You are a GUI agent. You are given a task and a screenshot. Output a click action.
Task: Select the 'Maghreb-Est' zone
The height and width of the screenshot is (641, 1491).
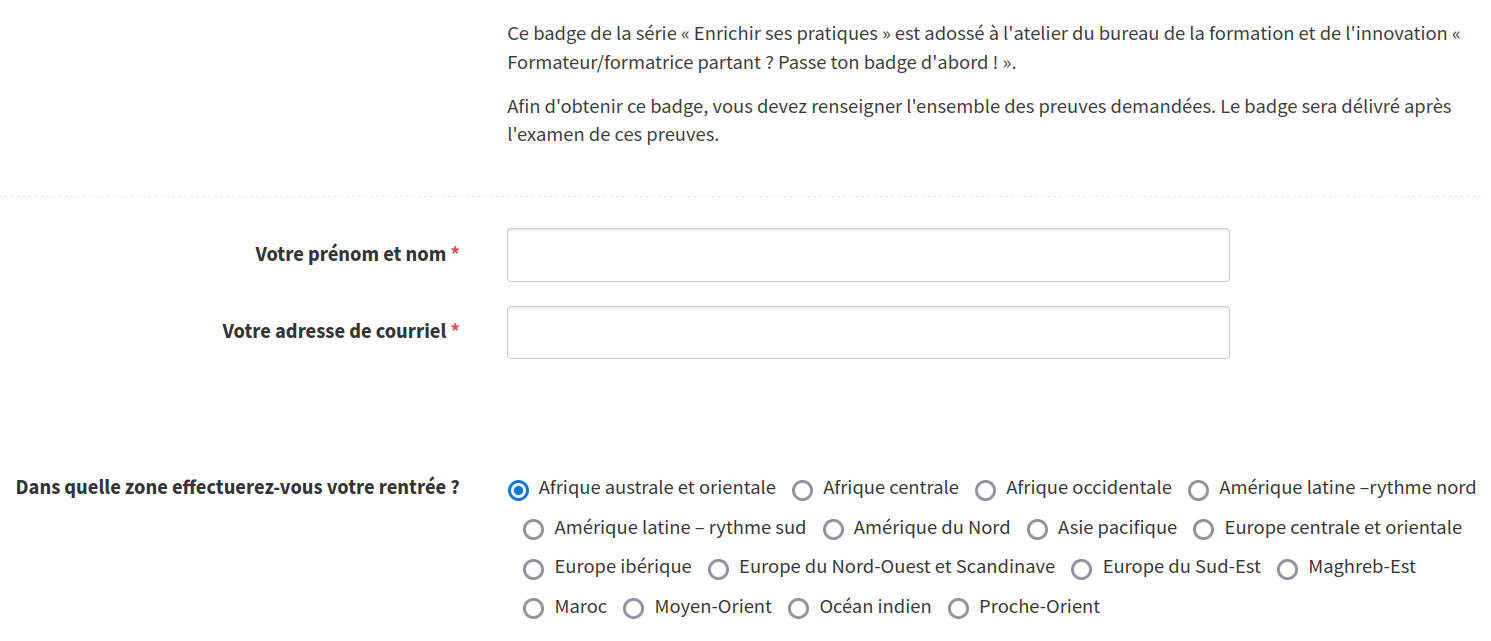point(1288,569)
